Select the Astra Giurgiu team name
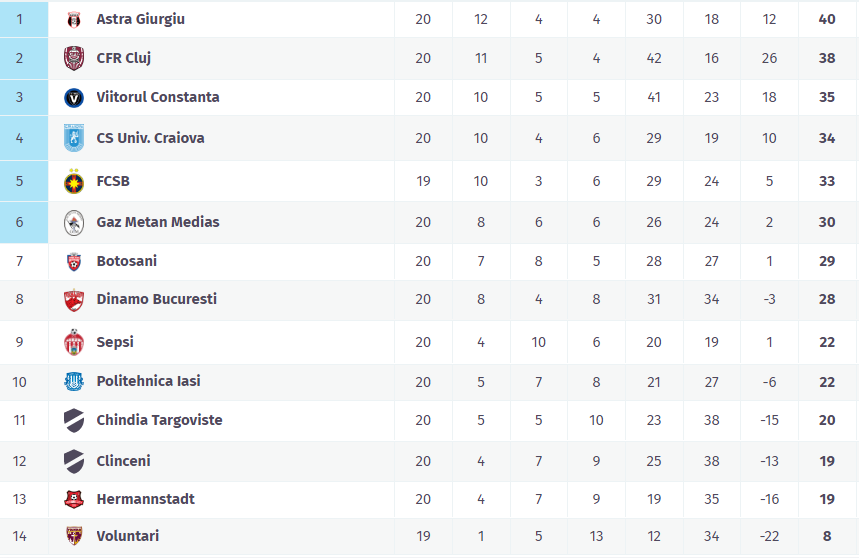 coord(140,19)
